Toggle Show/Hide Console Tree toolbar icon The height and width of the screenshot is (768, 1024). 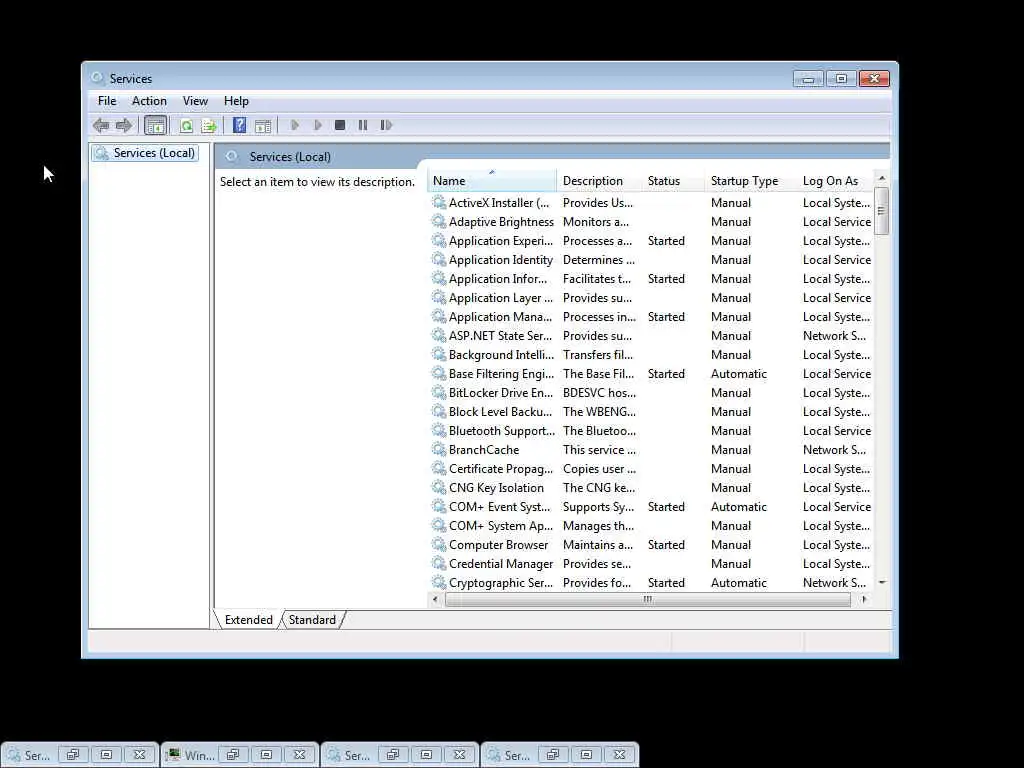pos(155,125)
